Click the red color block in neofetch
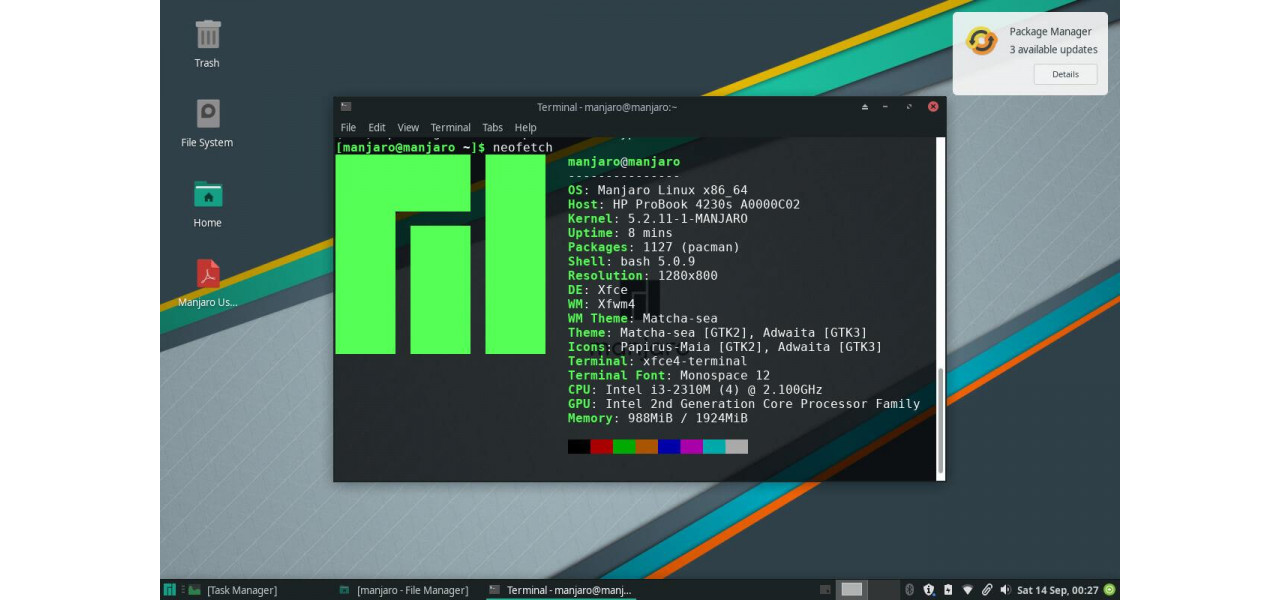 601,447
